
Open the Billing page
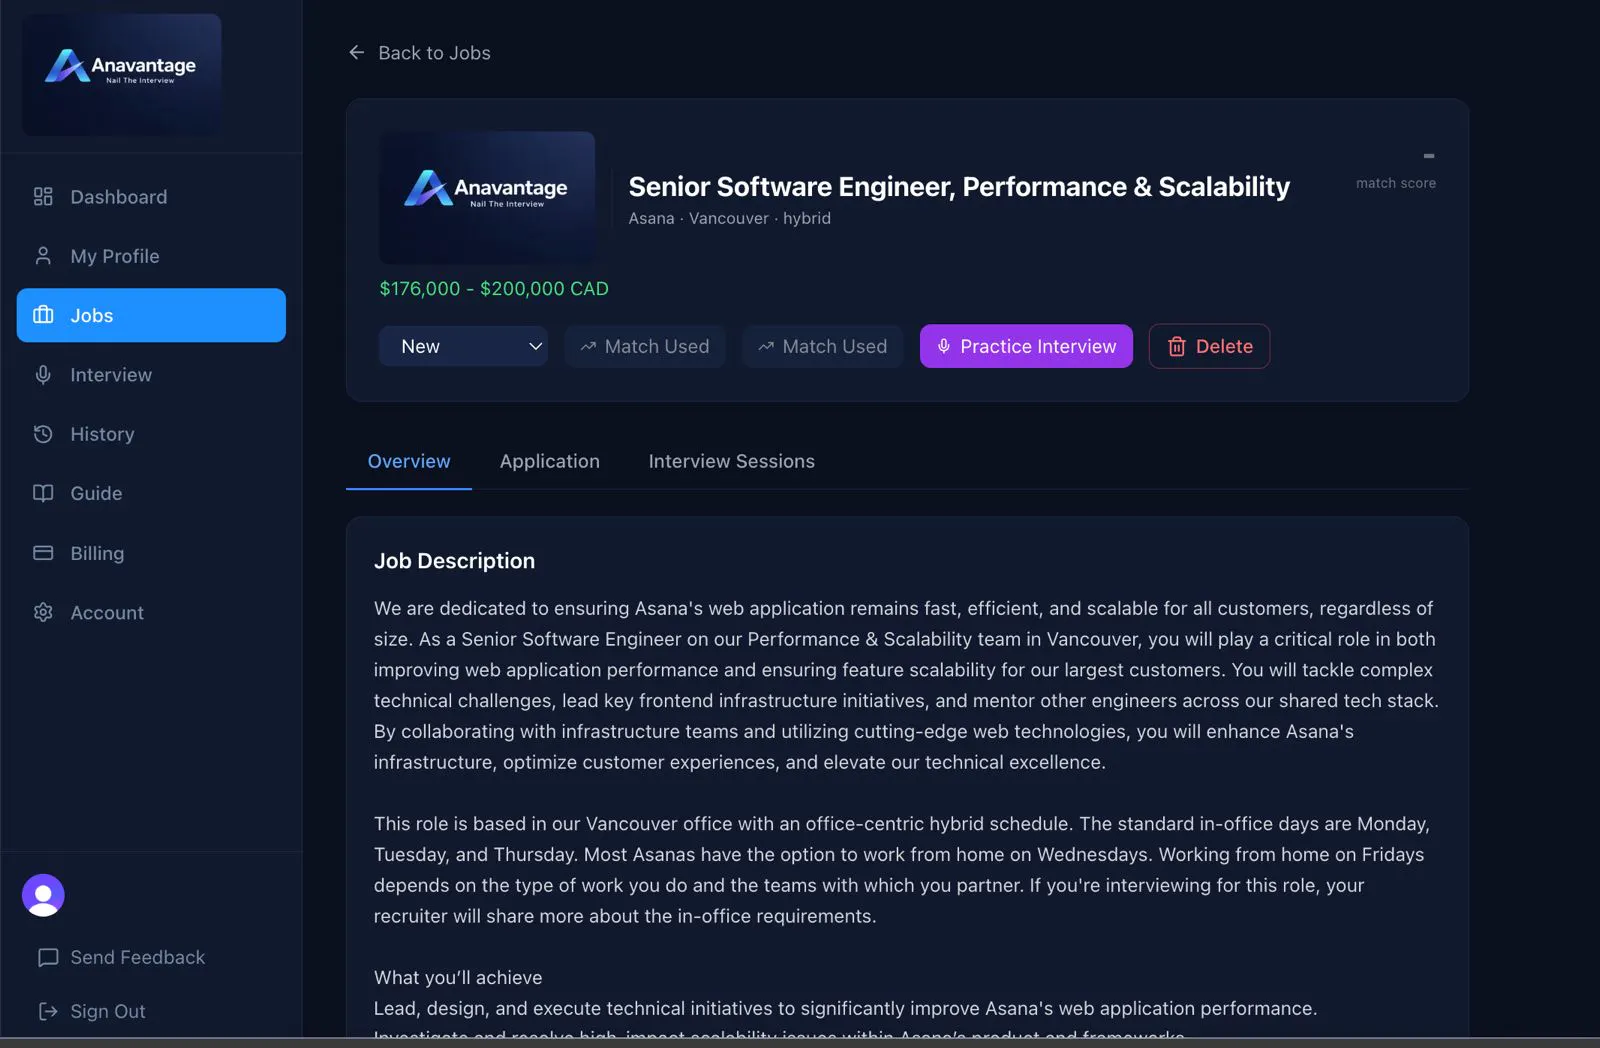coord(151,553)
